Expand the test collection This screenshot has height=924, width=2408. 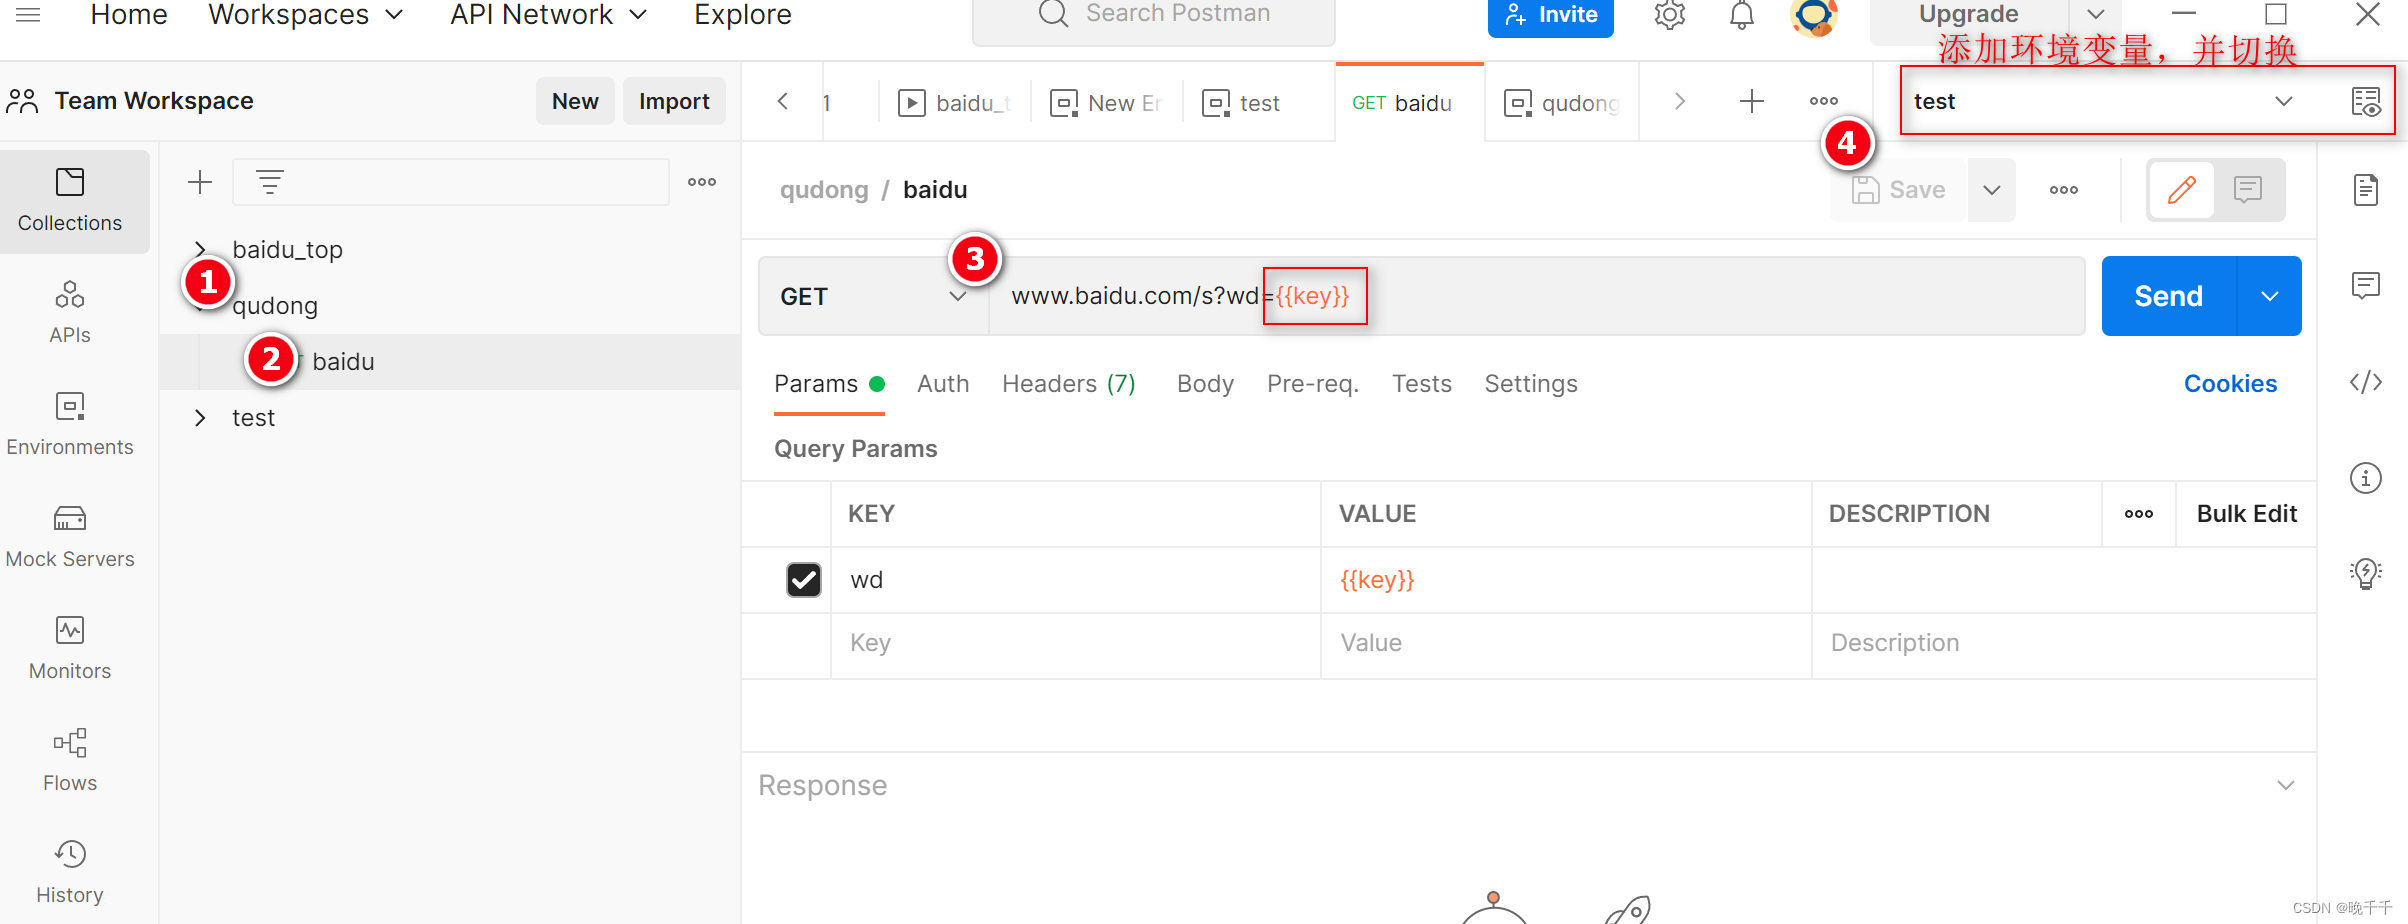click(x=200, y=418)
